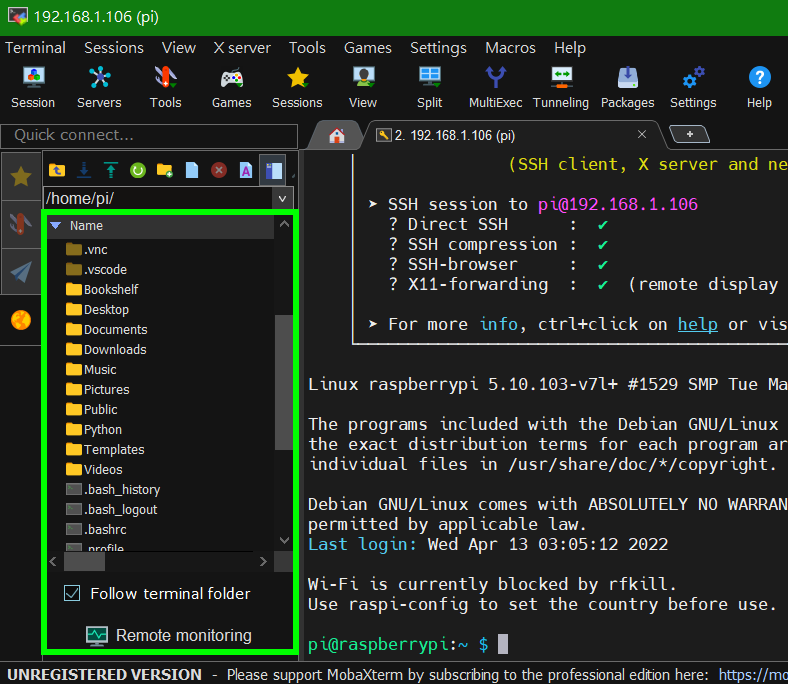
Task: Open the Session toolbar icon
Action: 33,88
